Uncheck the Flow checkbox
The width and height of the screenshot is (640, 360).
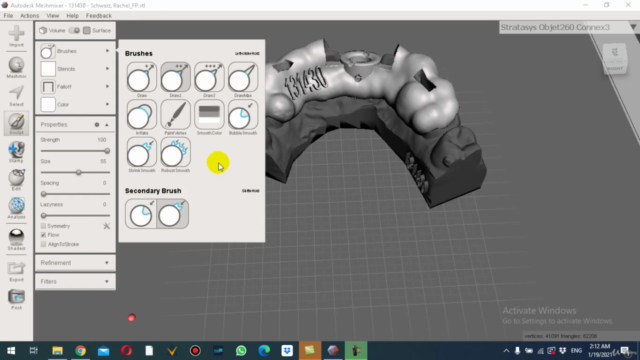43,235
